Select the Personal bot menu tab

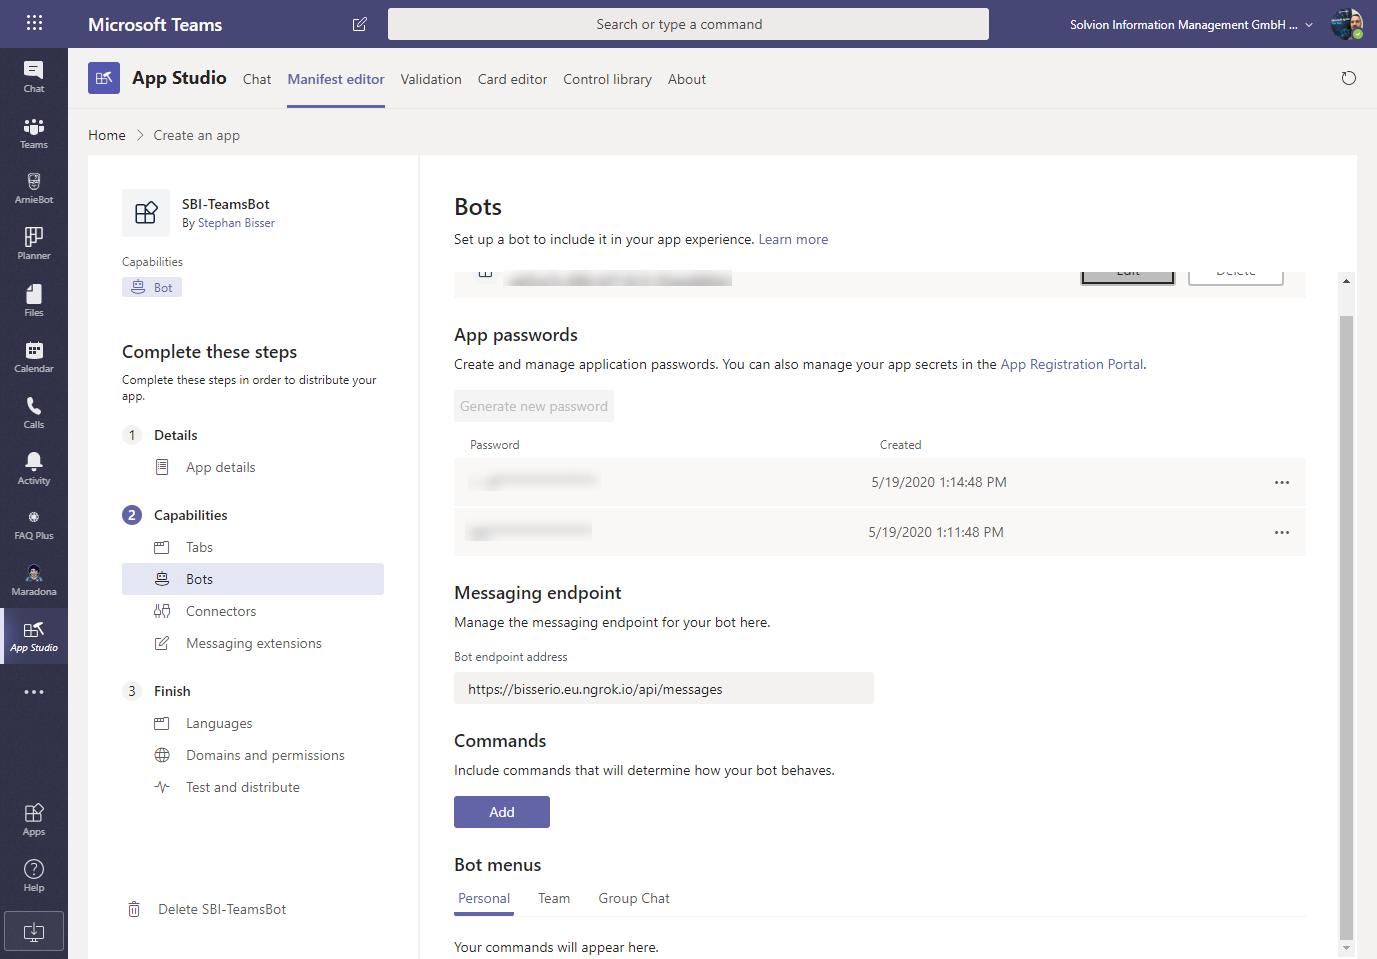pos(484,898)
